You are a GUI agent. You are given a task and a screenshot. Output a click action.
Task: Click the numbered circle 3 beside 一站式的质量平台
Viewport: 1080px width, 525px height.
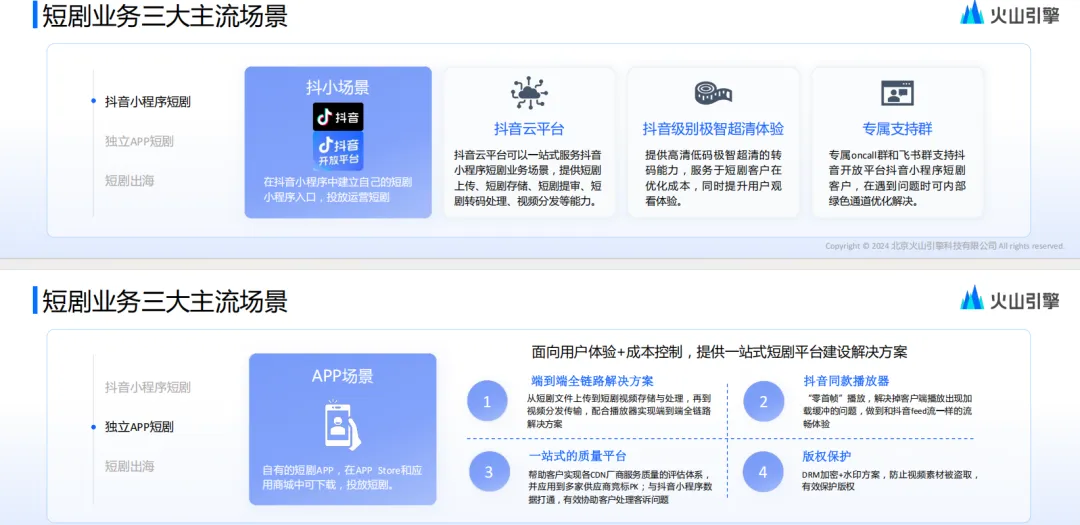tap(489, 472)
